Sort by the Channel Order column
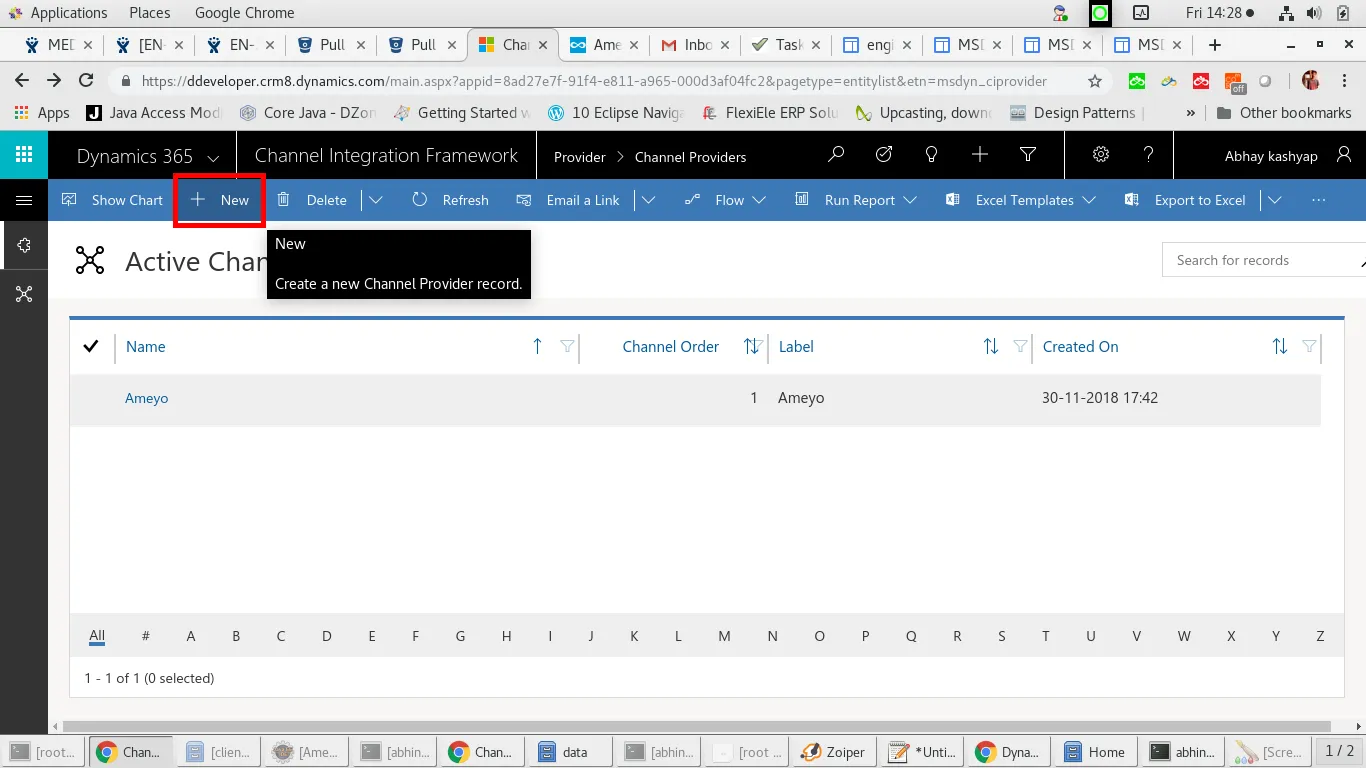Viewport: 1366px width, 768px height. pyautogui.click(x=671, y=347)
